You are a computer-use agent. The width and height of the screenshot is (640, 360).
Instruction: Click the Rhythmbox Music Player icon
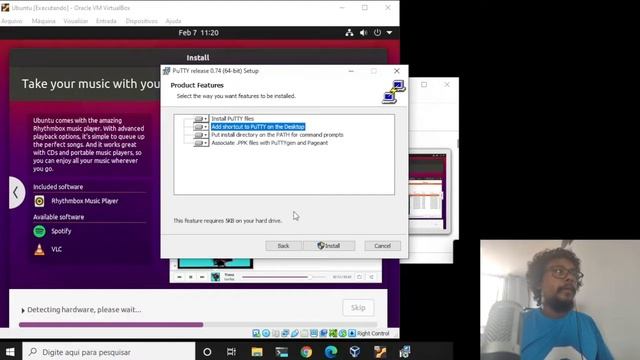[39, 201]
